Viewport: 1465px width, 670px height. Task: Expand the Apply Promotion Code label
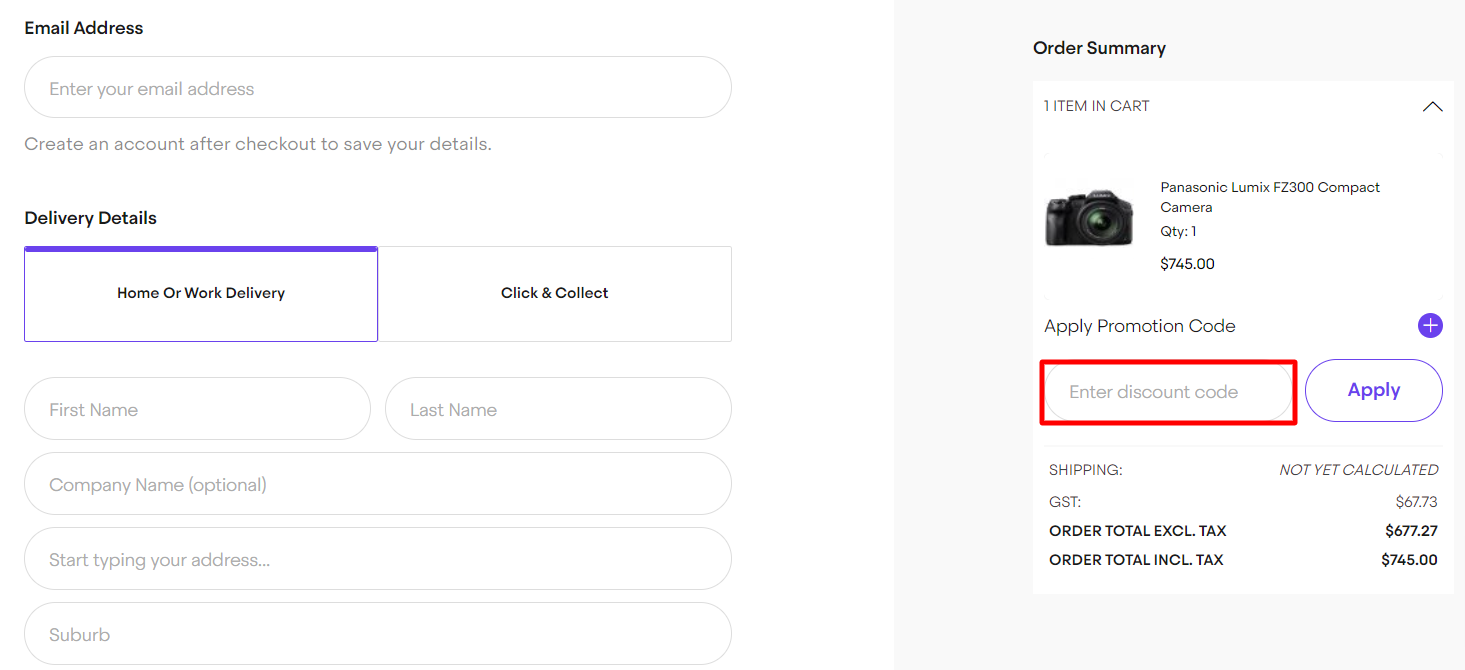pos(1139,326)
